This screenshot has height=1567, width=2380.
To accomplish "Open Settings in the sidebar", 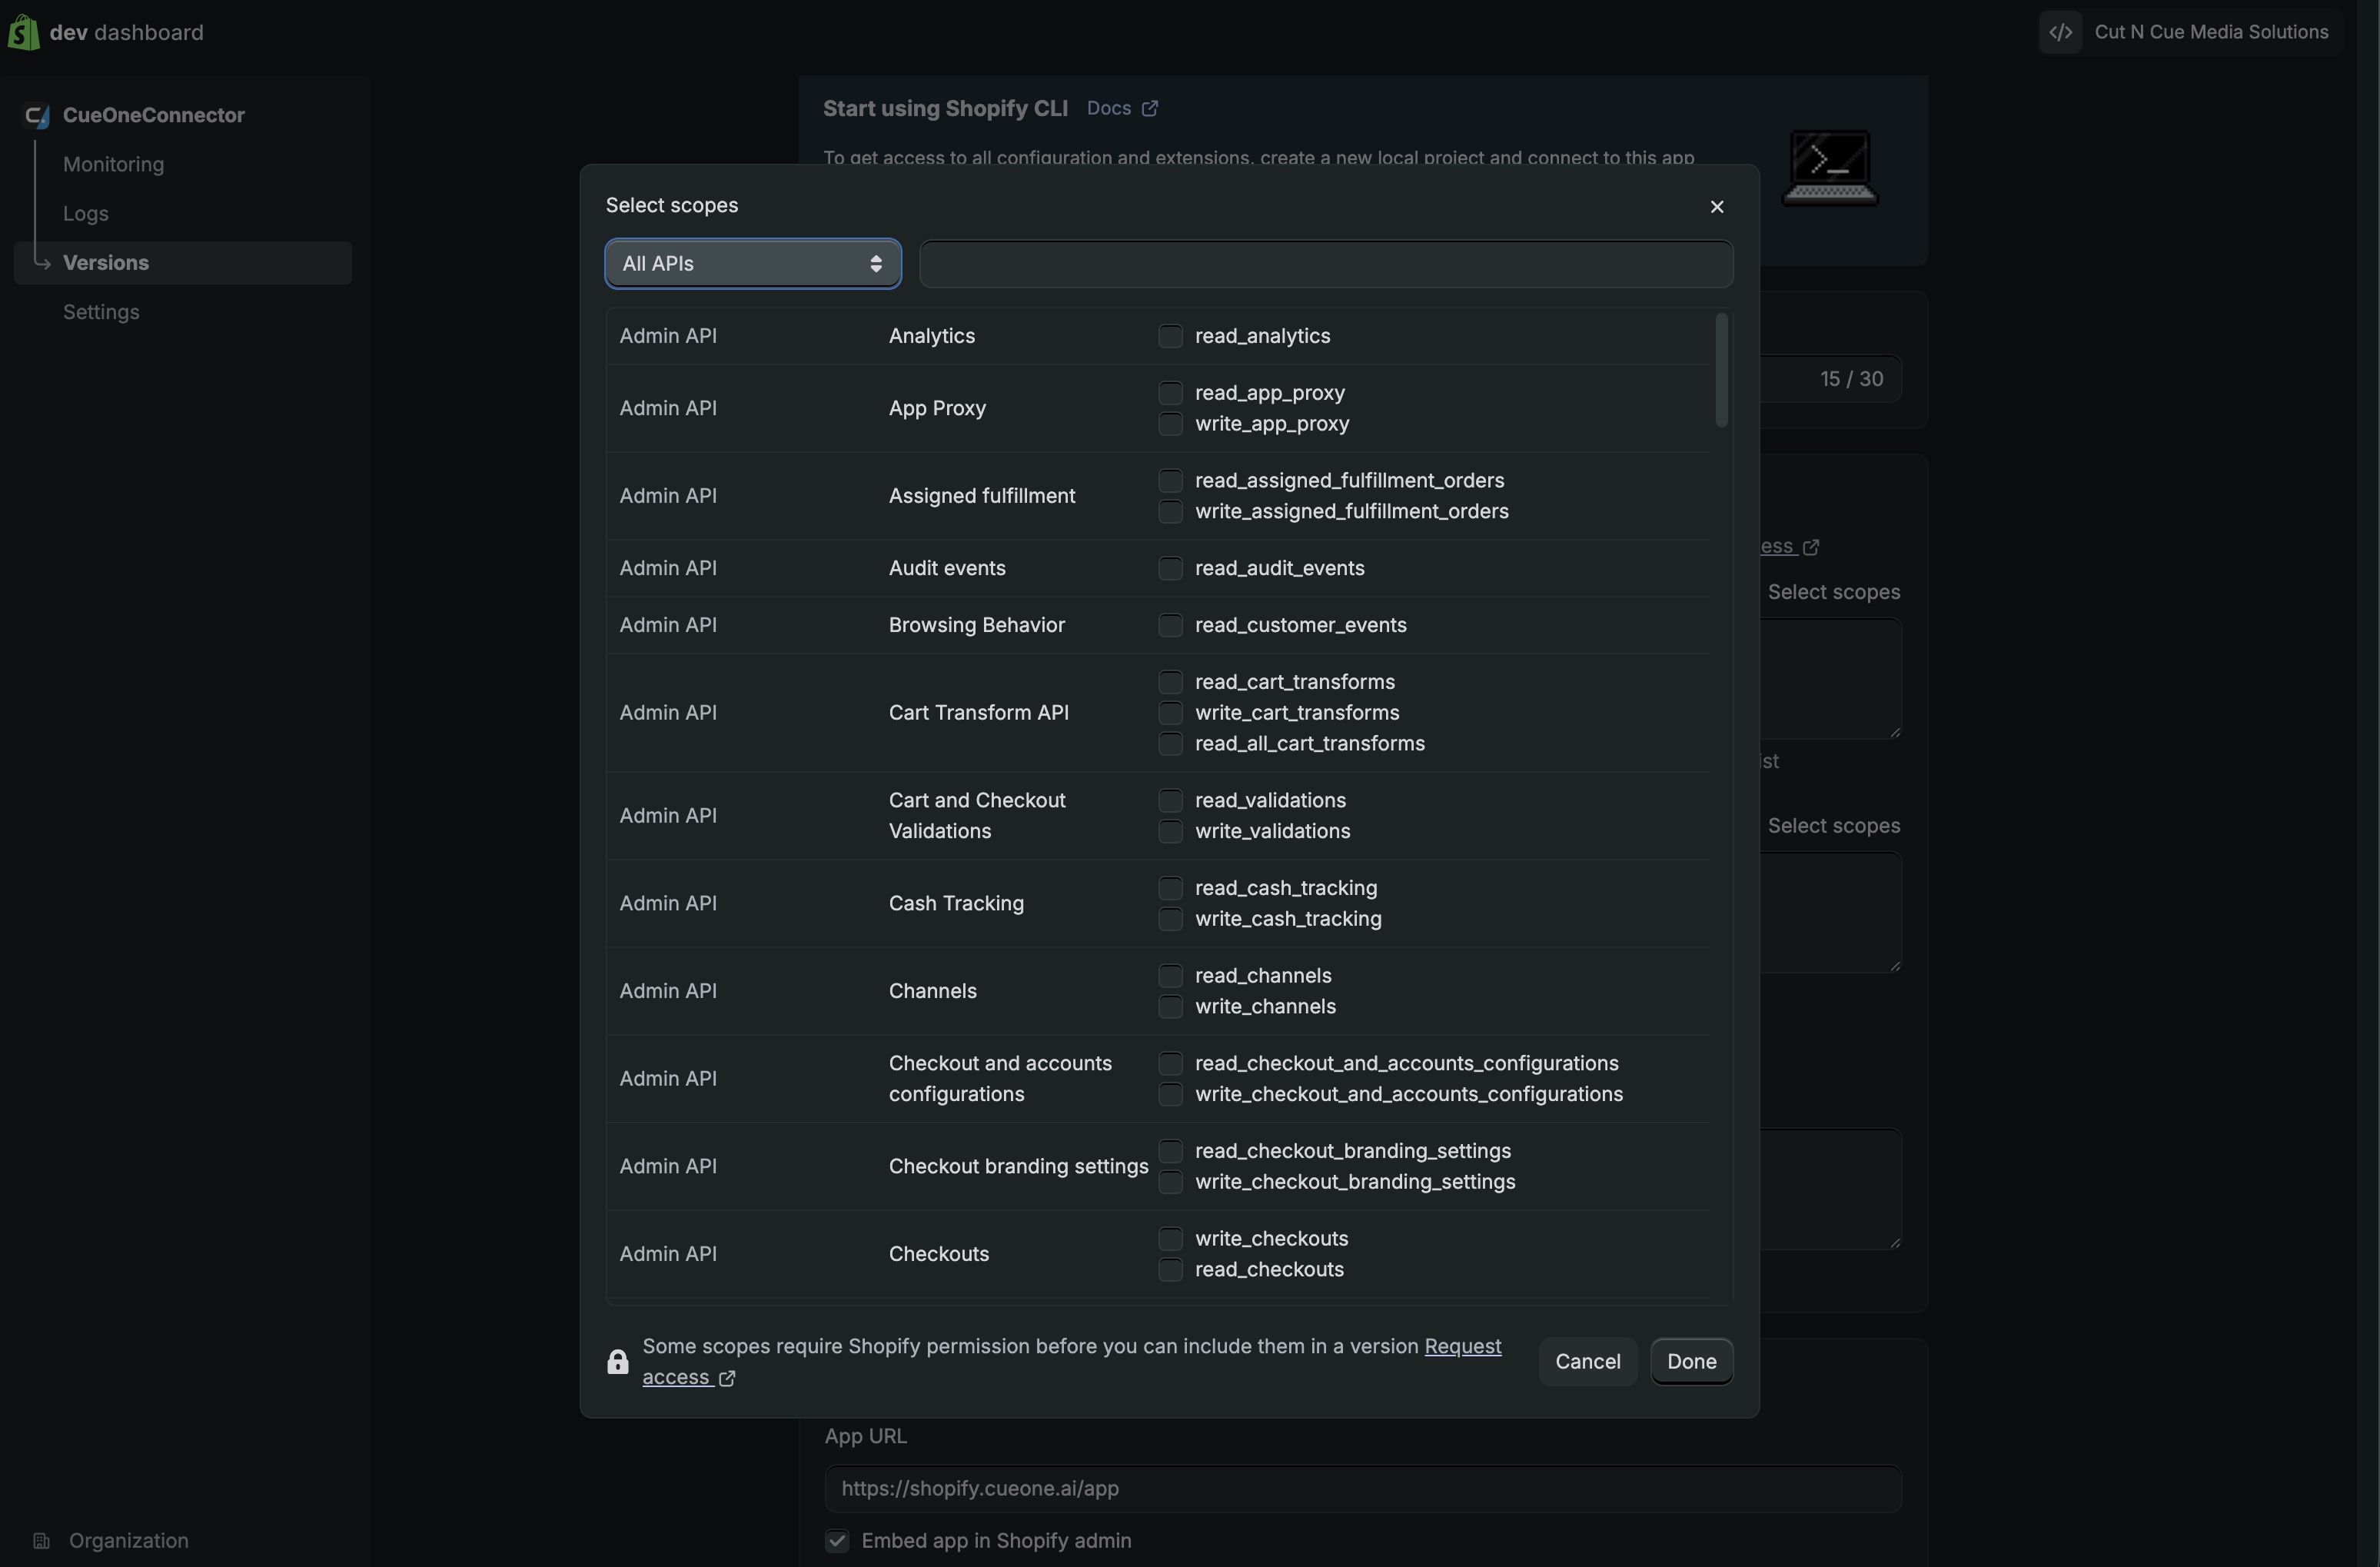I will 101,313.
